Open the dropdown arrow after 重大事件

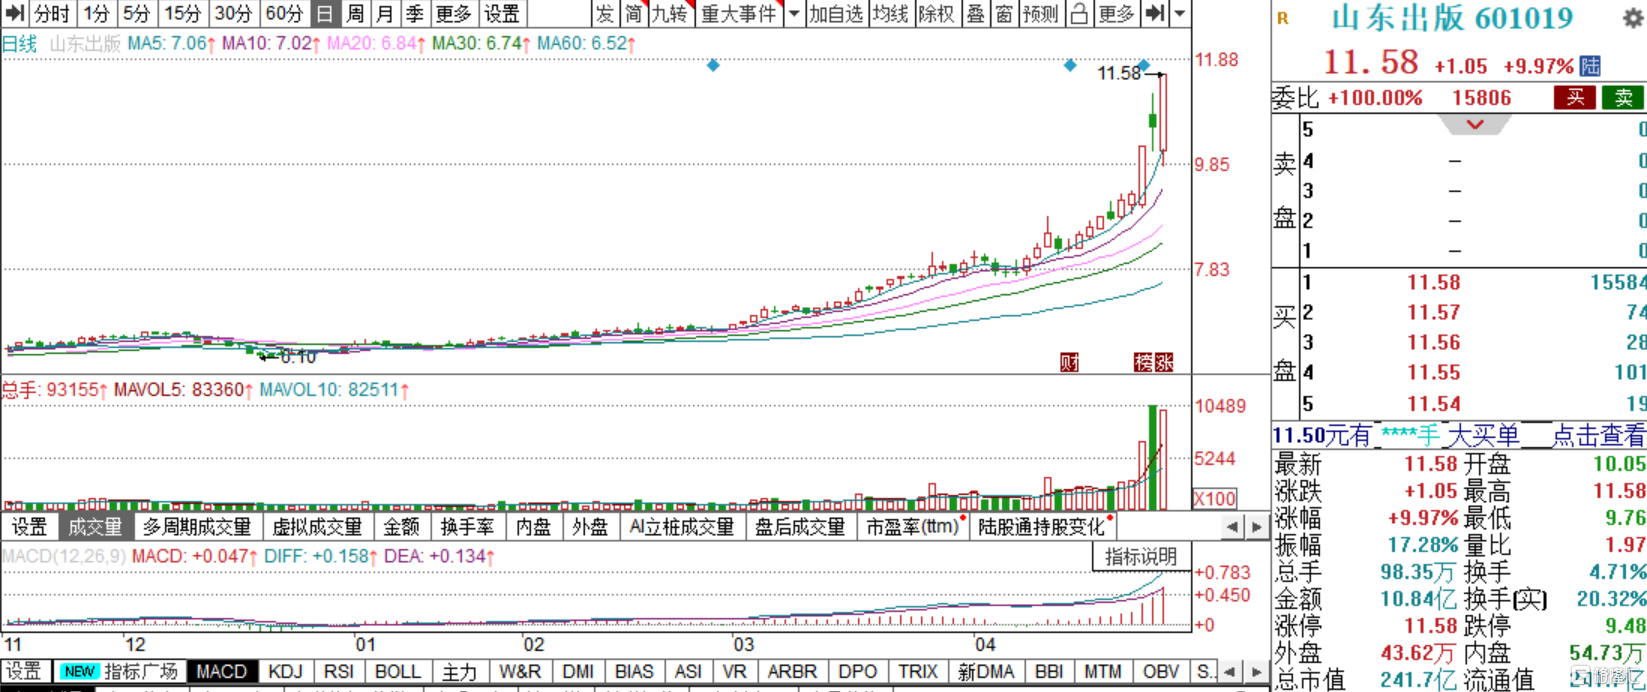(x=795, y=14)
